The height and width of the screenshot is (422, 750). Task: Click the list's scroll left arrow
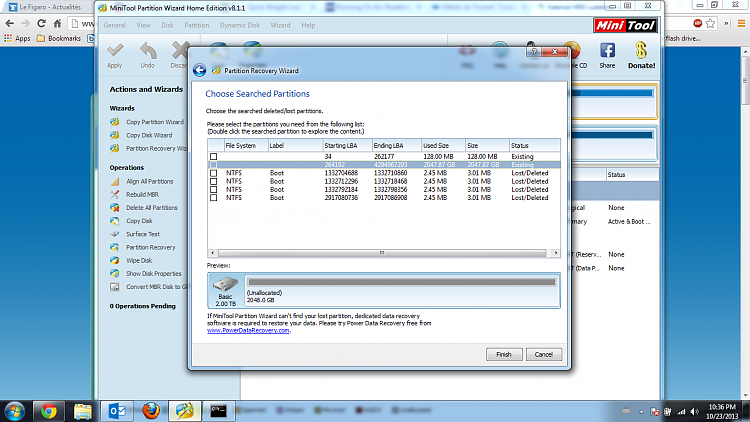point(213,253)
